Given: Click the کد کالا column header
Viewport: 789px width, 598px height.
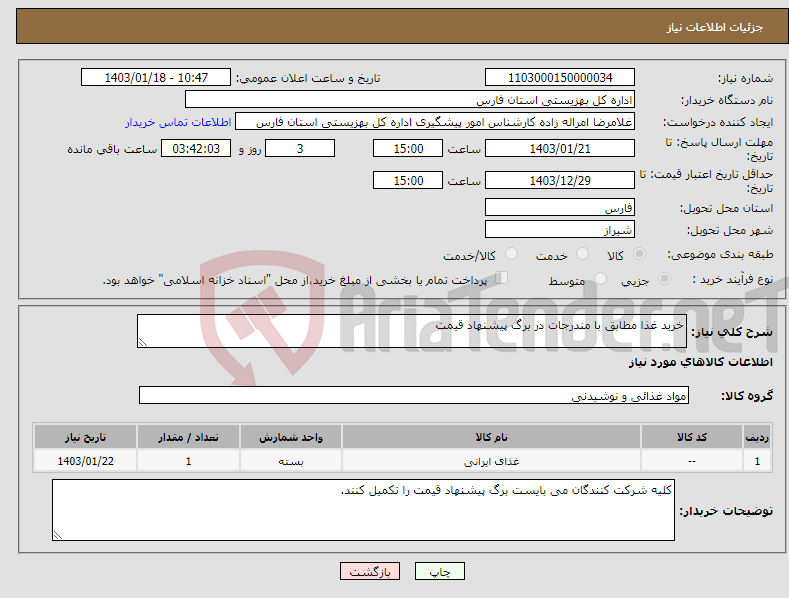Looking at the screenshot, I should (692, 437).
